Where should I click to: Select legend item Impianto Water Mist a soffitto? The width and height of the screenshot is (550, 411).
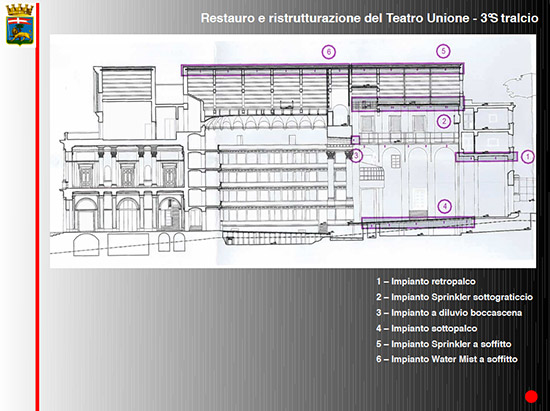[x=447, y=359]
